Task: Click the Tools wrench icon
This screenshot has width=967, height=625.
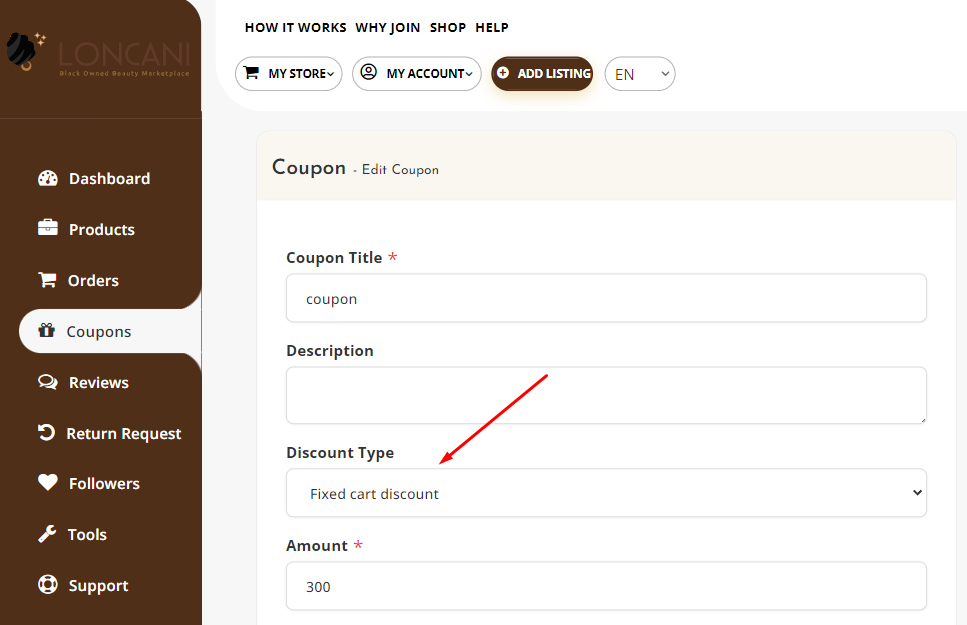Action: [47, 534]
